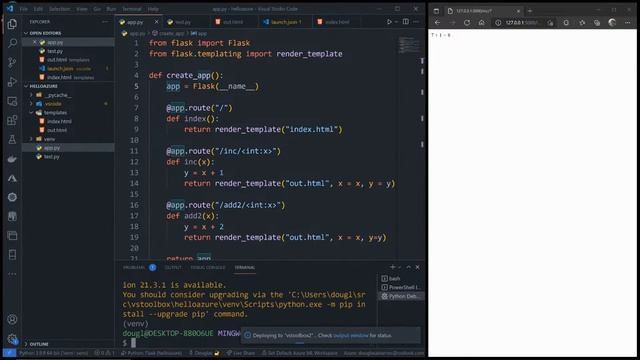This screenshot has height=360, width=640.
Task: Open the browser profile avatar
Action: 612,23
